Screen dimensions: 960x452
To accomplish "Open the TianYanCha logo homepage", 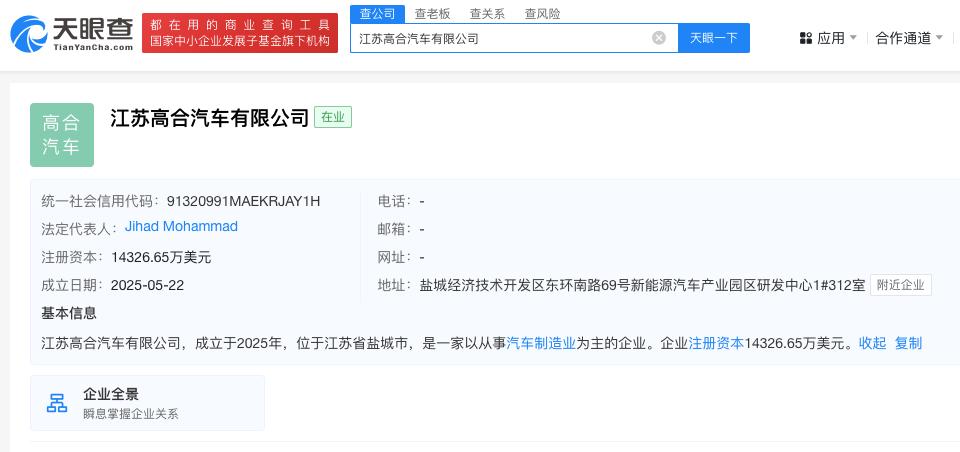I will pyautogui.click(x=72, y=34).
